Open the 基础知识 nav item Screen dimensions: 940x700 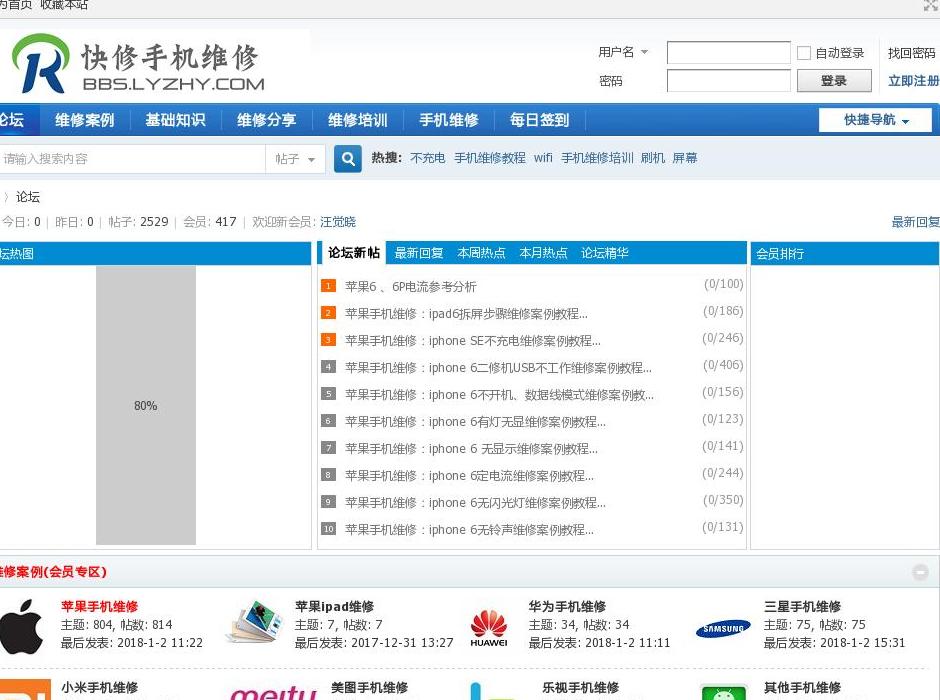[x=176, y=120]
